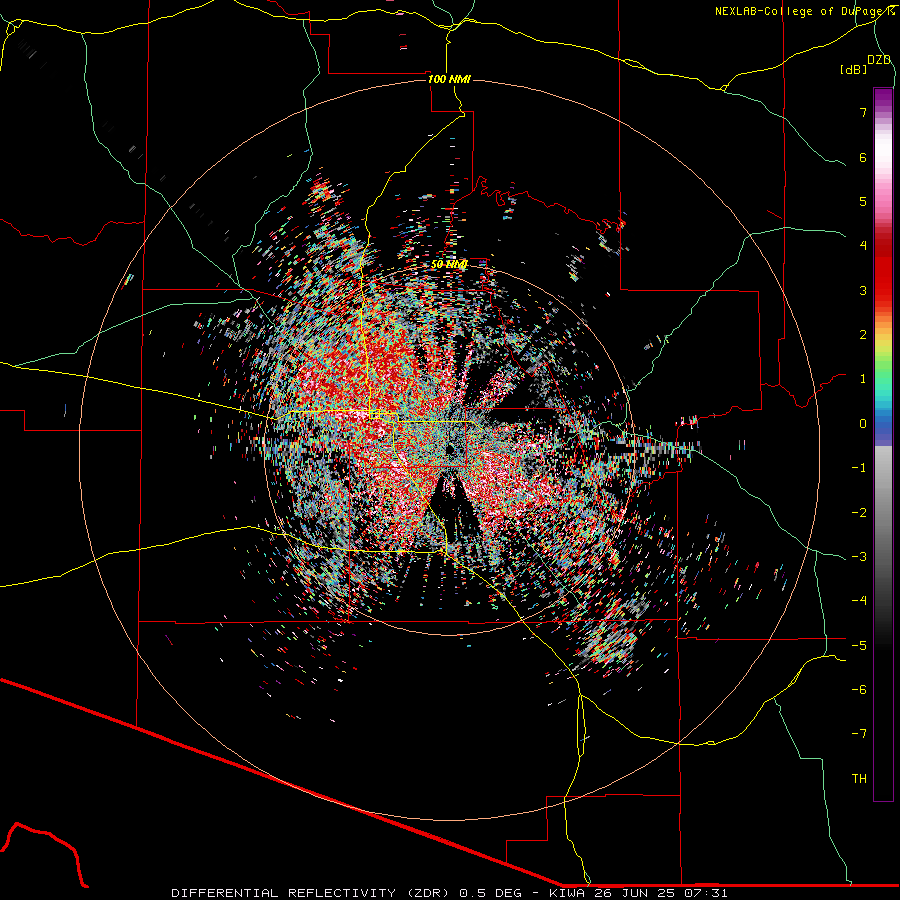Click the 07:31 timestamp in caption
The height and width of the screenshot is (900, 900).
coord(706,893)
